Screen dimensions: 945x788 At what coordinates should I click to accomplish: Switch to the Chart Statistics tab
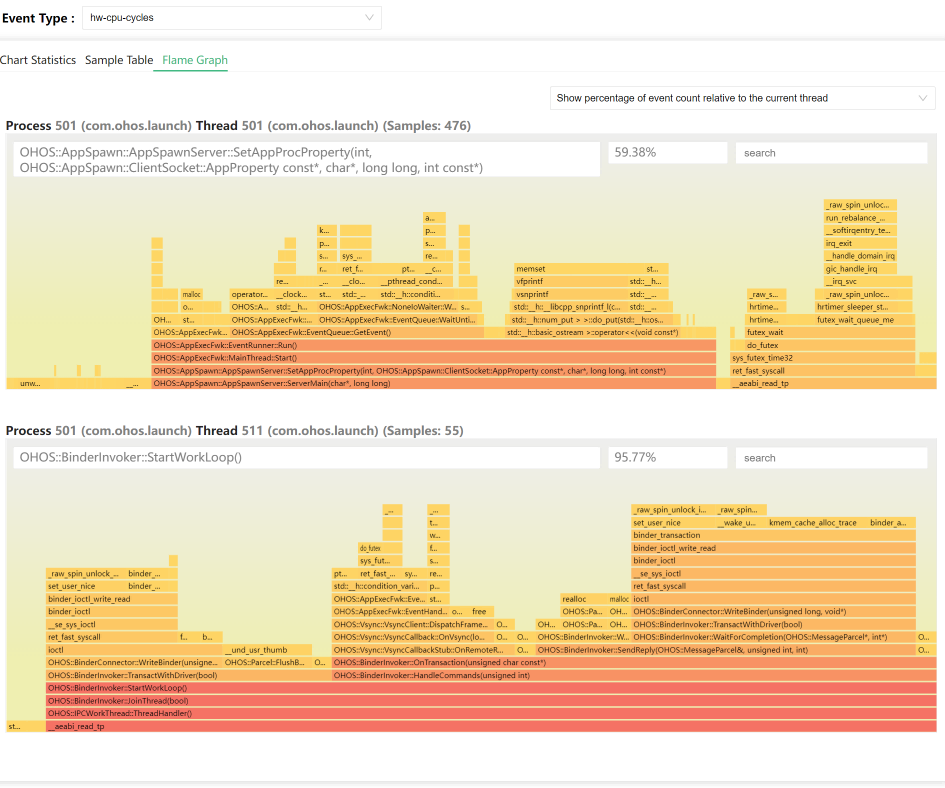(38, 60)
